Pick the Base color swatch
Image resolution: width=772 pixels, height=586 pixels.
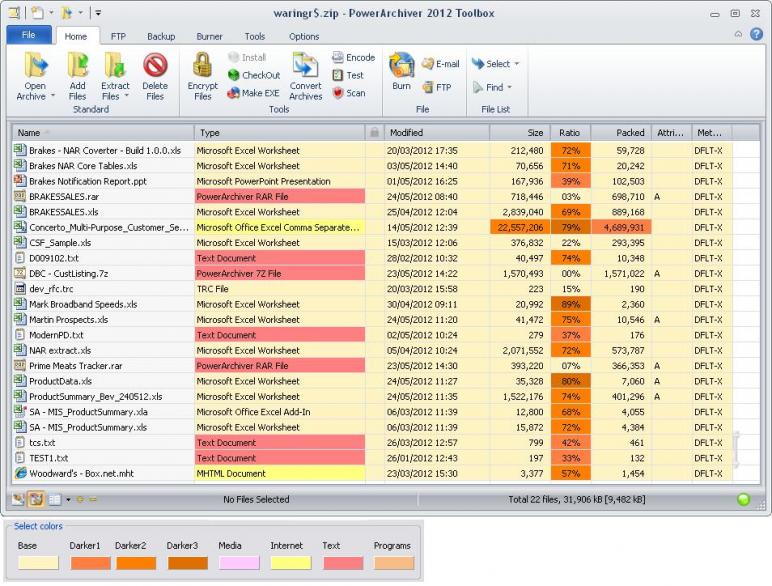[38, 563]
